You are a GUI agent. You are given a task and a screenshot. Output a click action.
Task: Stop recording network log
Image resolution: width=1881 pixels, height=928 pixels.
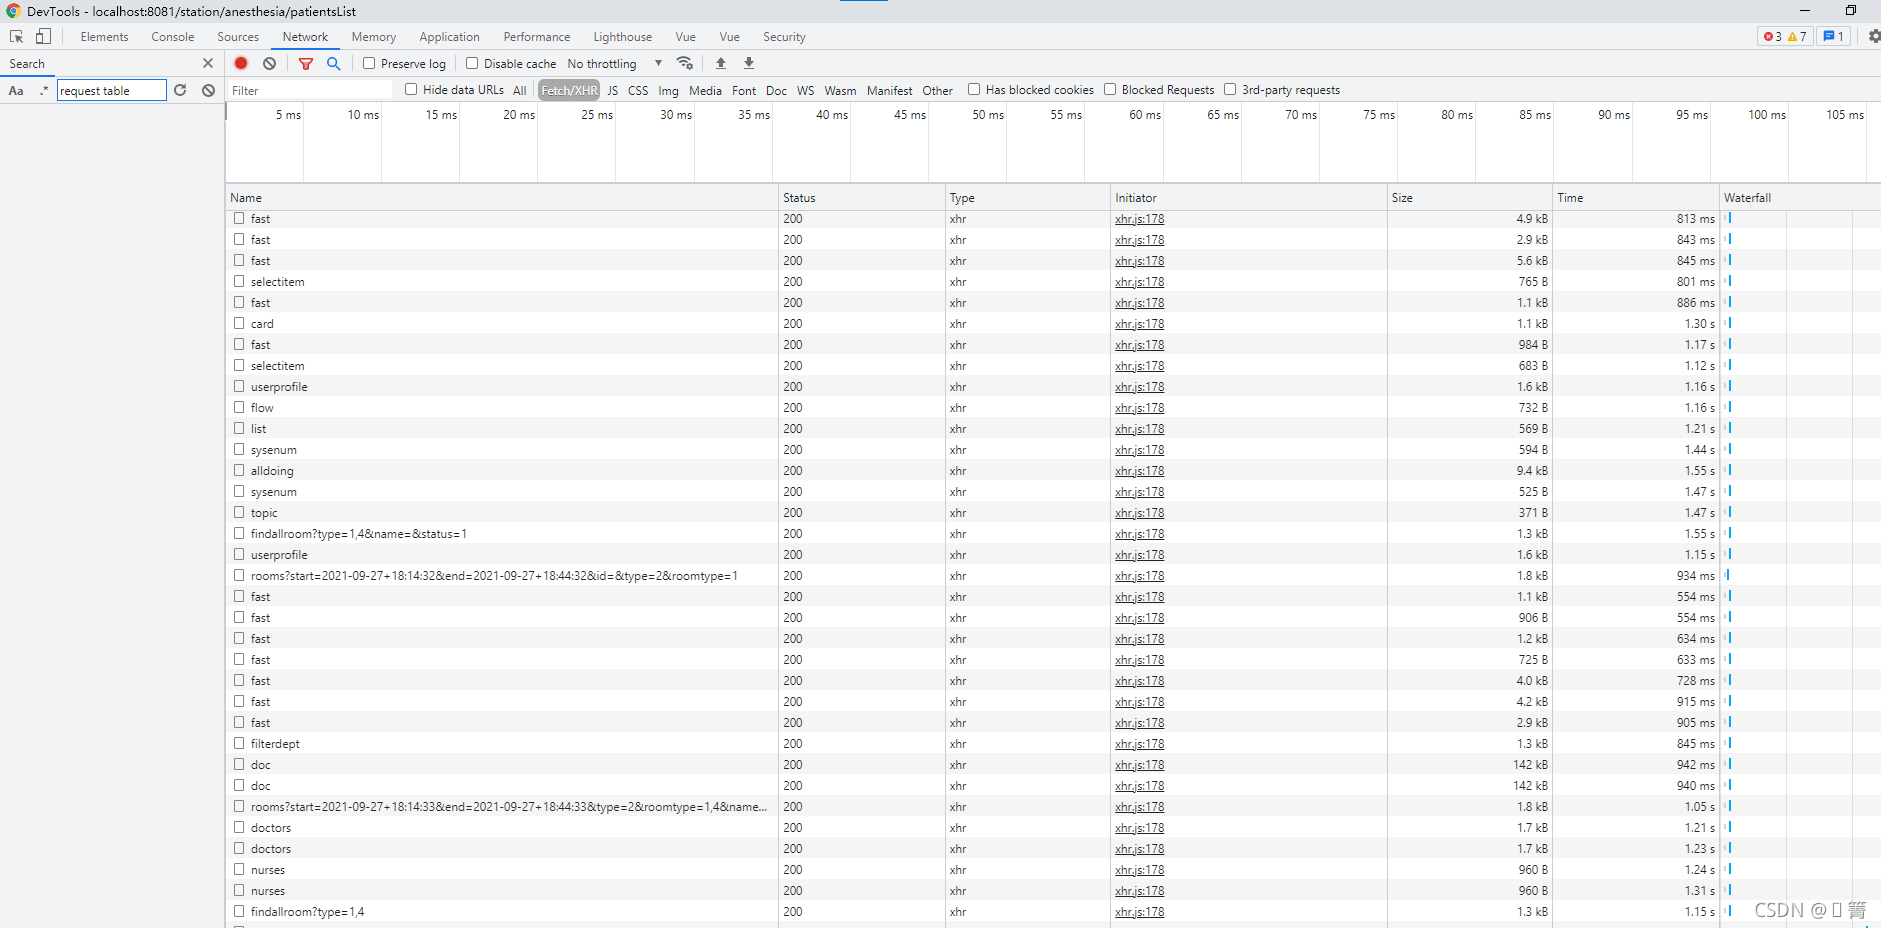[241, 63]
